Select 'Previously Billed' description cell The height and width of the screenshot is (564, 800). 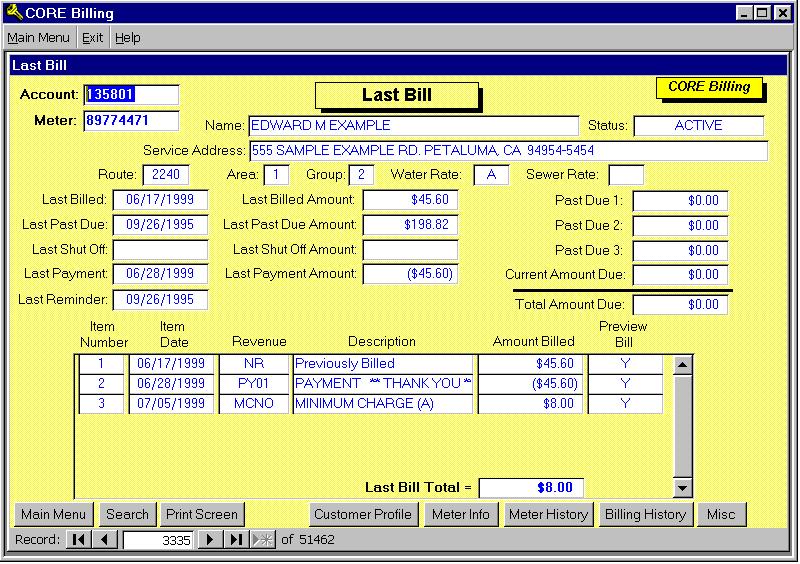(383, 363)
